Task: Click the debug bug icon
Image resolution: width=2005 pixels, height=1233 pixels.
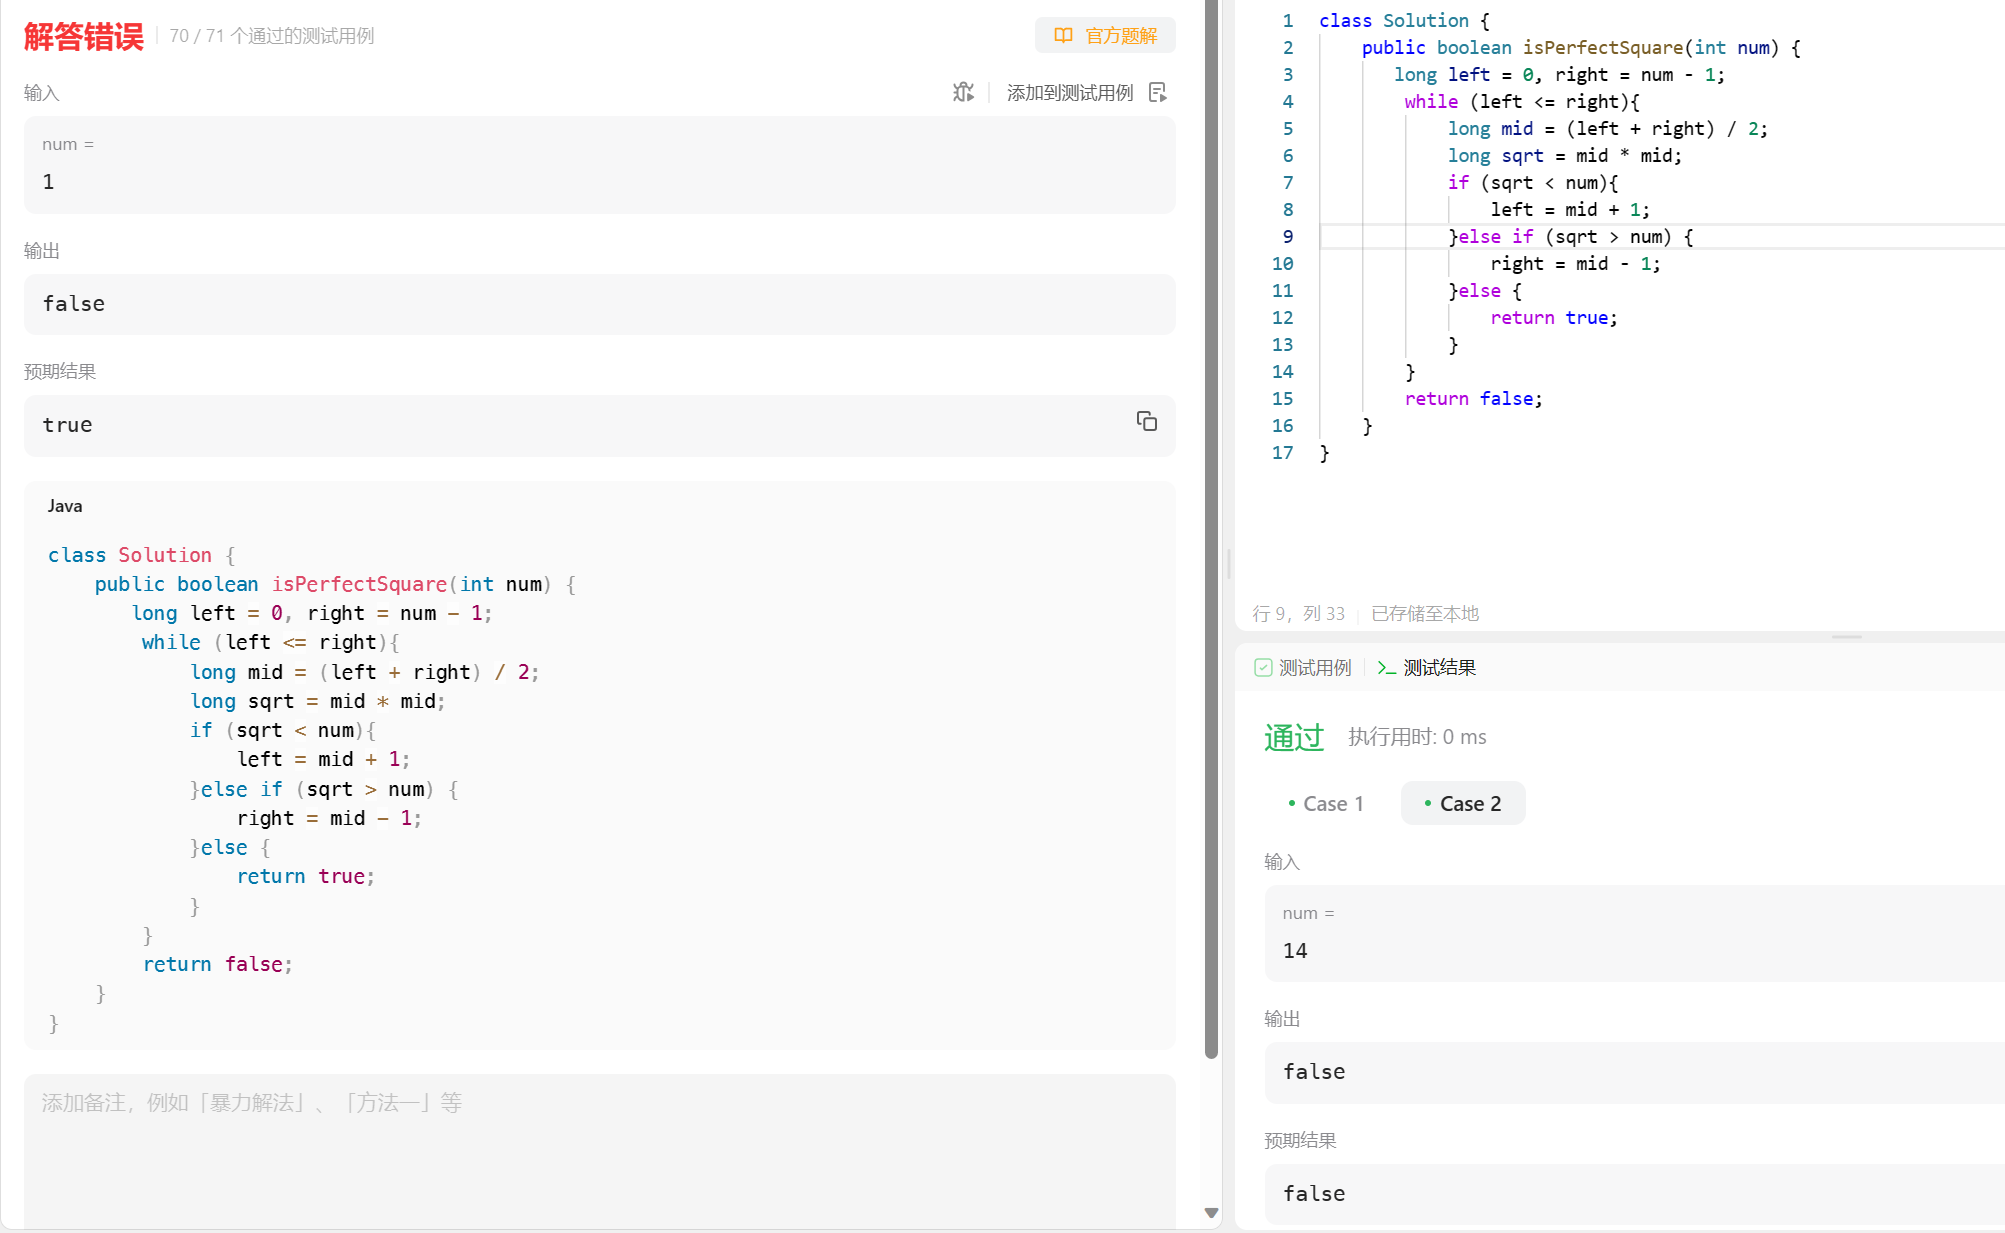Action: (963, 92)
